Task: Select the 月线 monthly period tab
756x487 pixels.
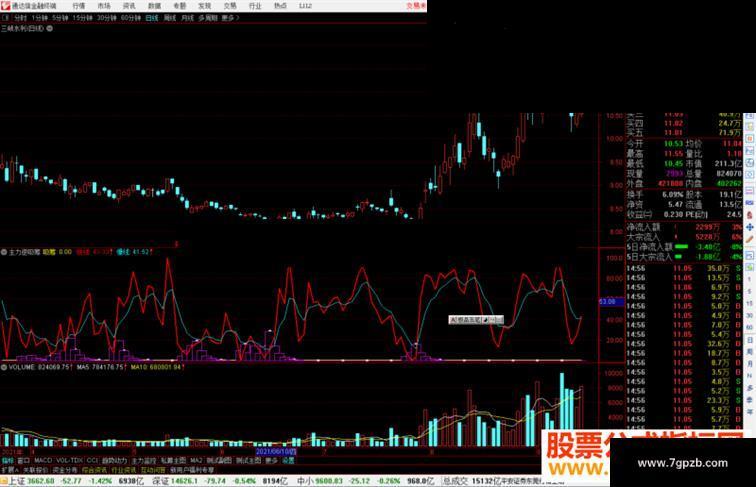Action: [187, 18]
